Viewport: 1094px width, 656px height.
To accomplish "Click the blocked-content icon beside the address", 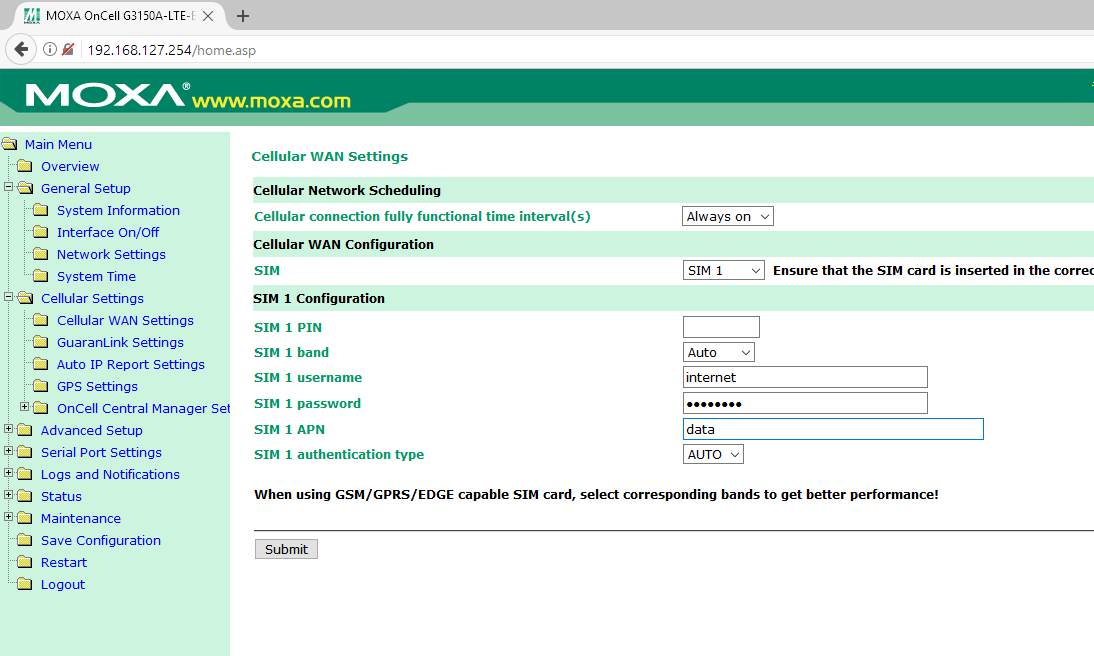I will click(x=68, y=50).
